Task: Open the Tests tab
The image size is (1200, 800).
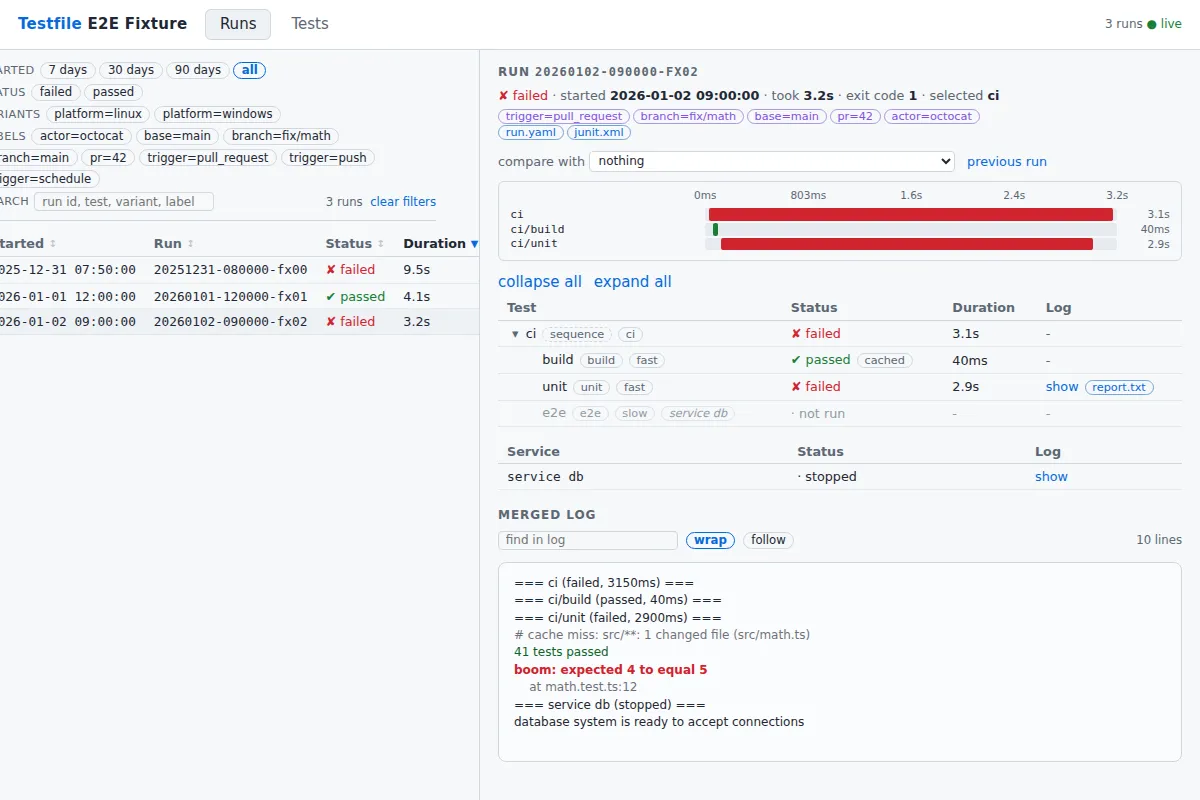Action: click(310, 24)
